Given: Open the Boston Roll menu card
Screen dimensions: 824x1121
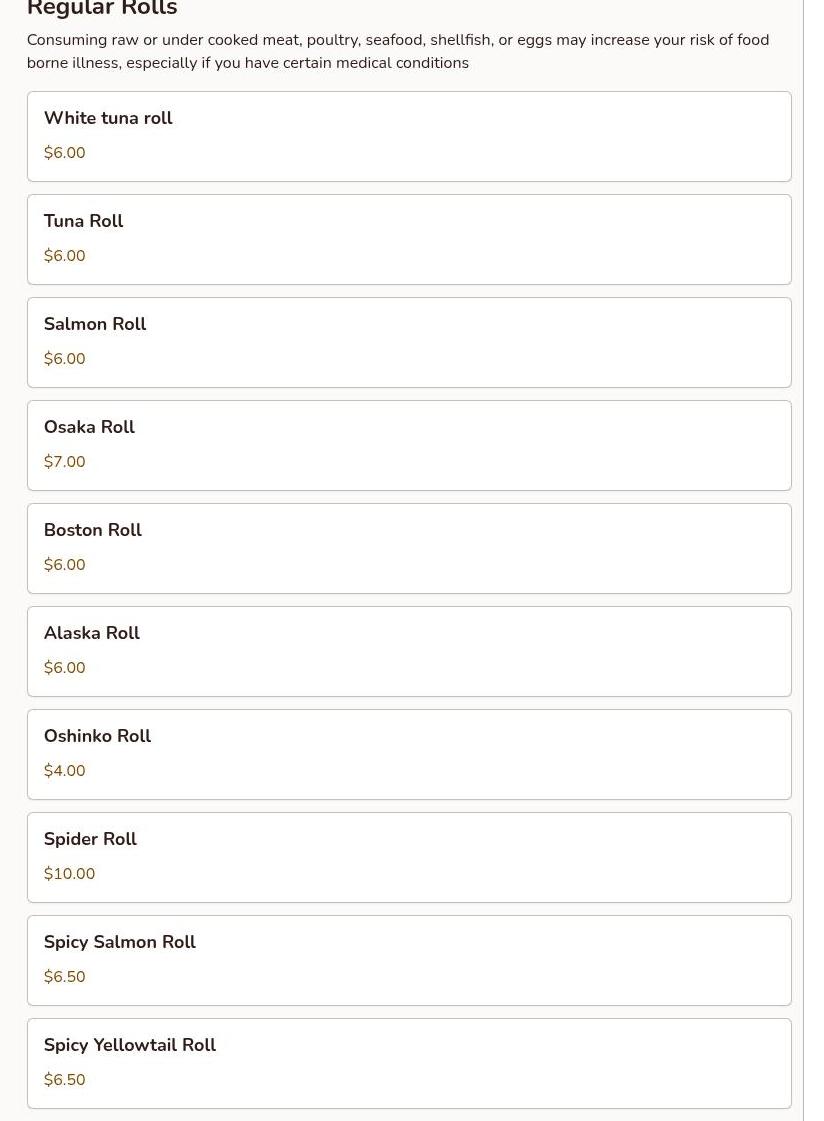Looking at the screenshot, I should pos(409,548).
